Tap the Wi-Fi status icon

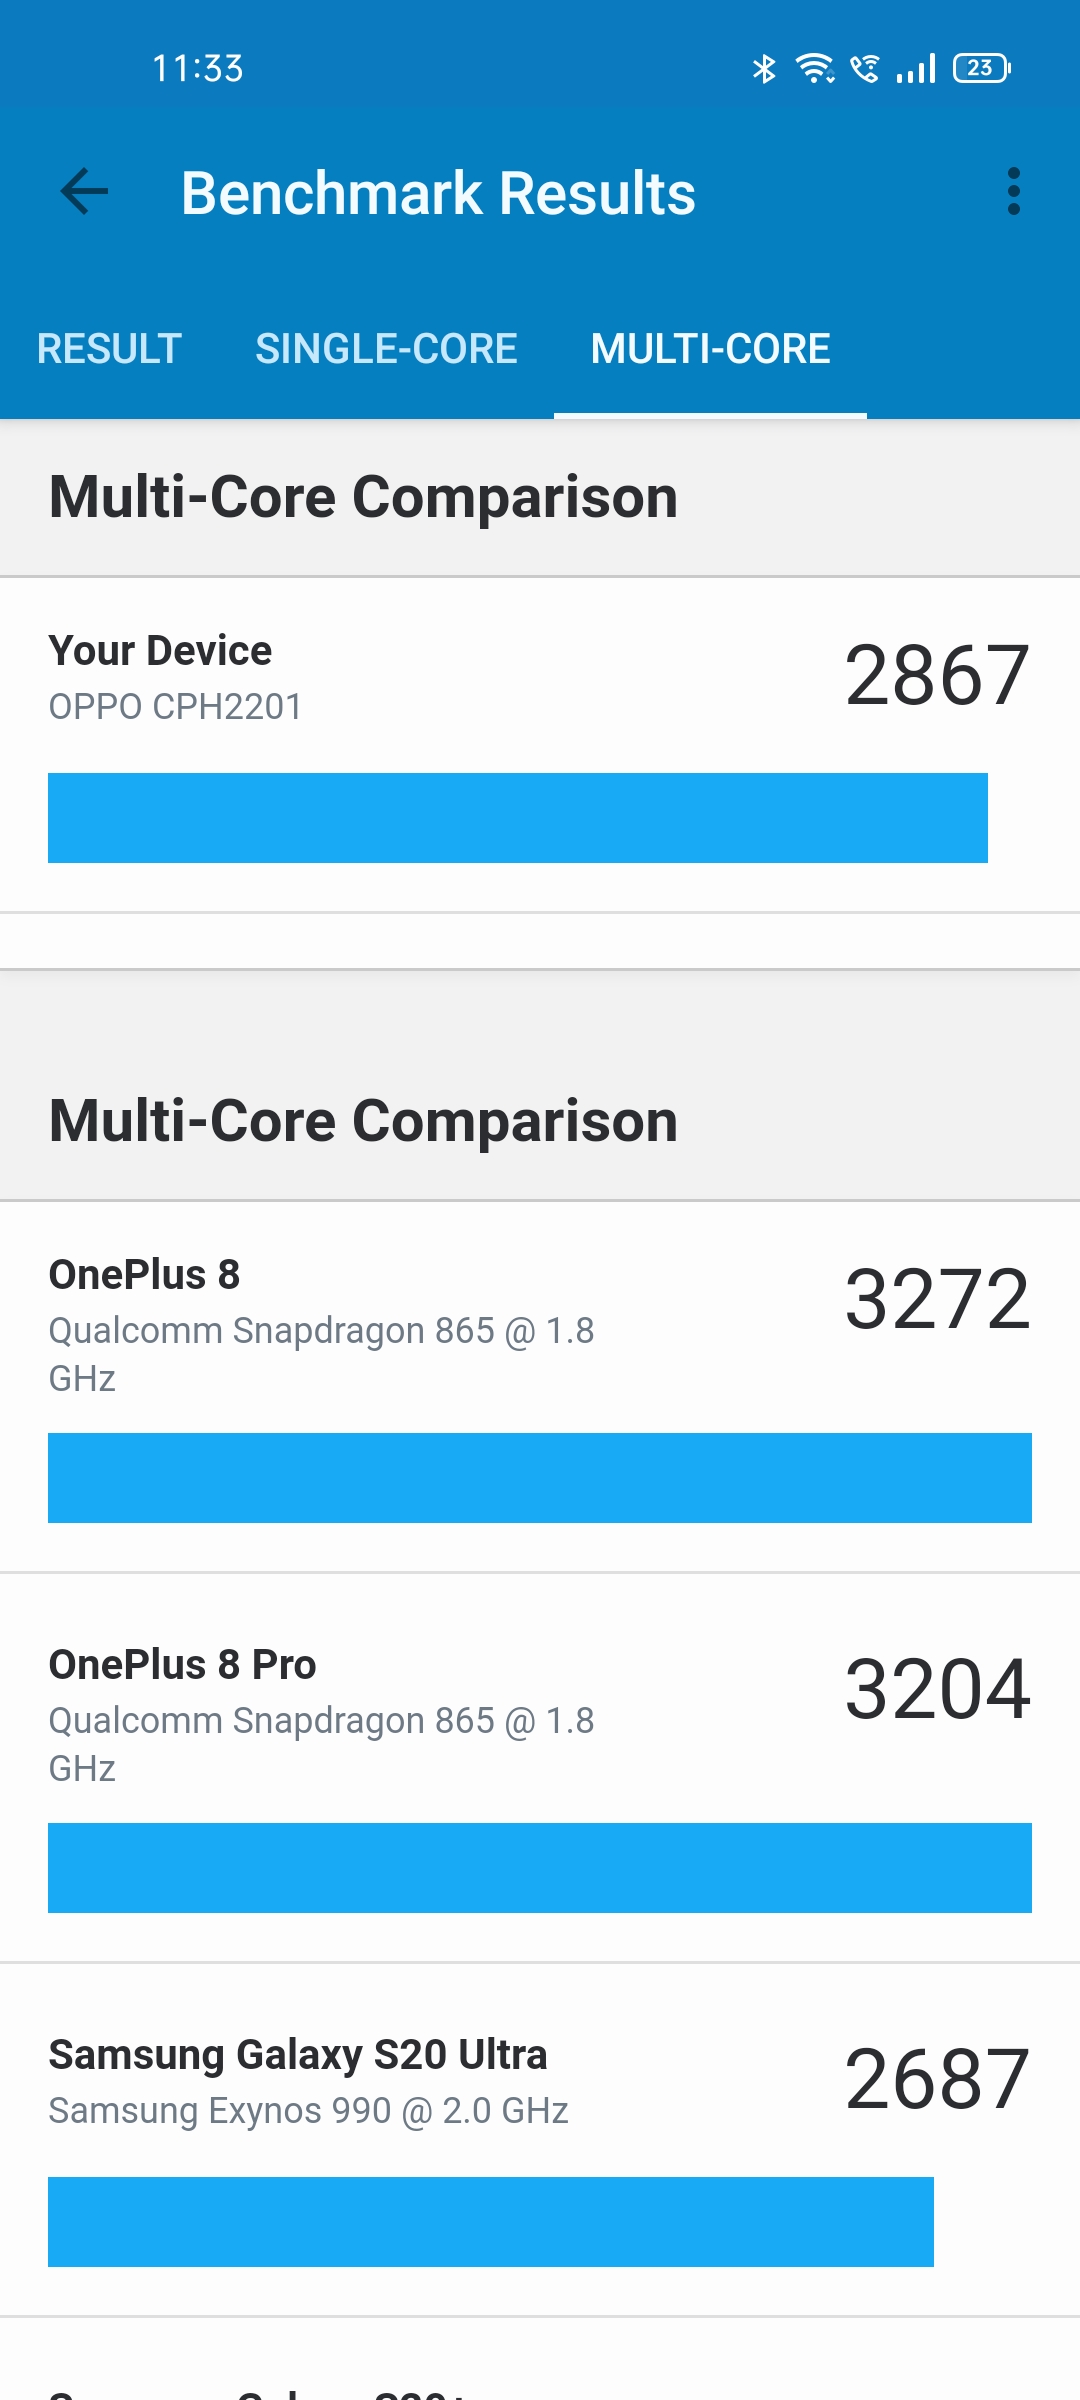click(x=815, y=68)
